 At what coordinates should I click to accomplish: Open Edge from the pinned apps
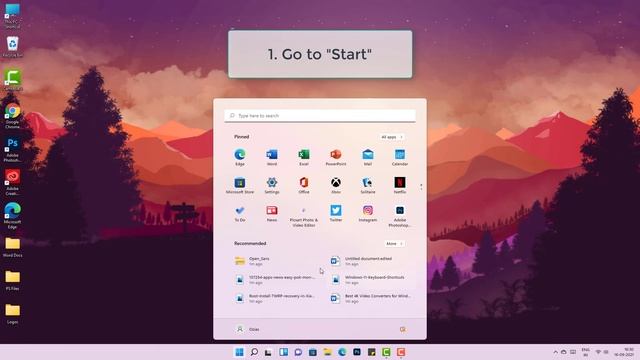click(240, 157)
